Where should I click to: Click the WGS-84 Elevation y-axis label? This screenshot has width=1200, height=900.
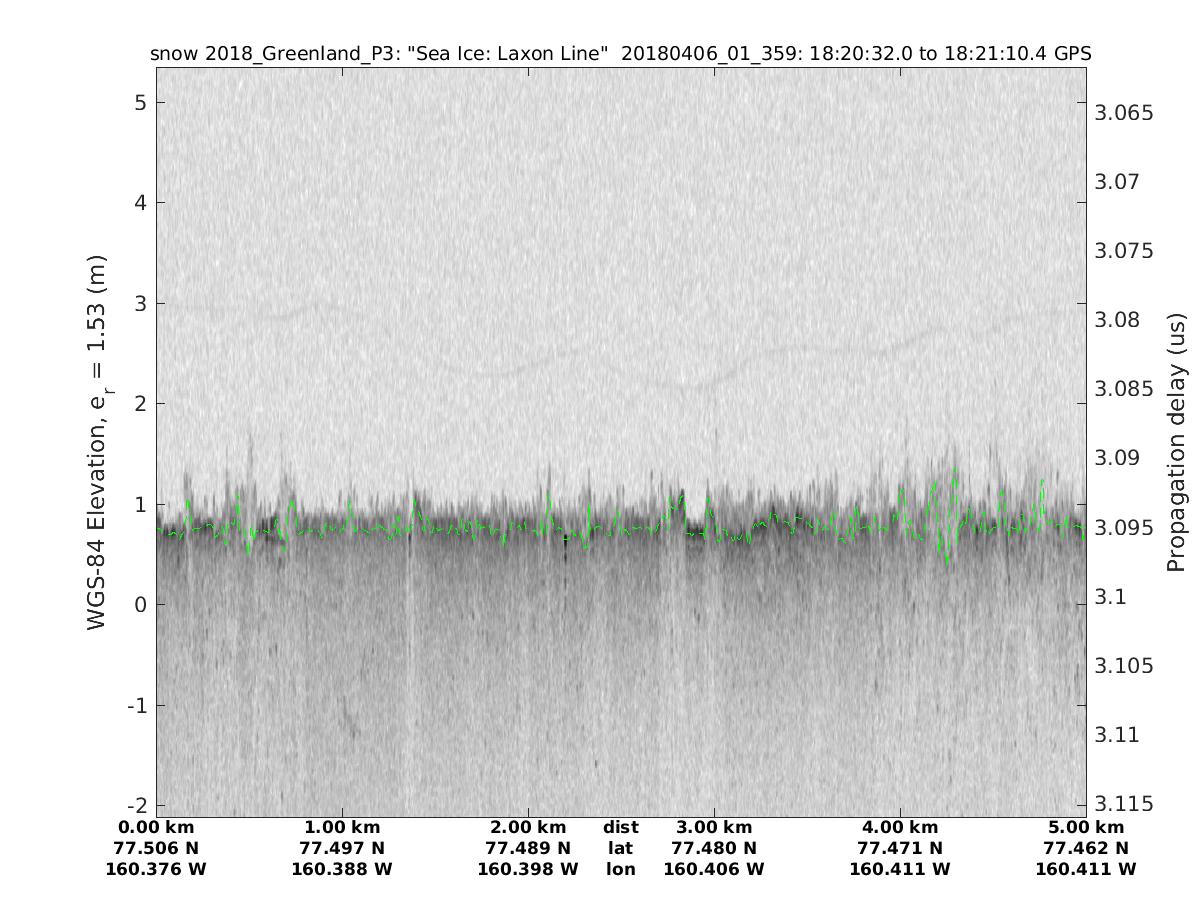[x=97, y=442]
